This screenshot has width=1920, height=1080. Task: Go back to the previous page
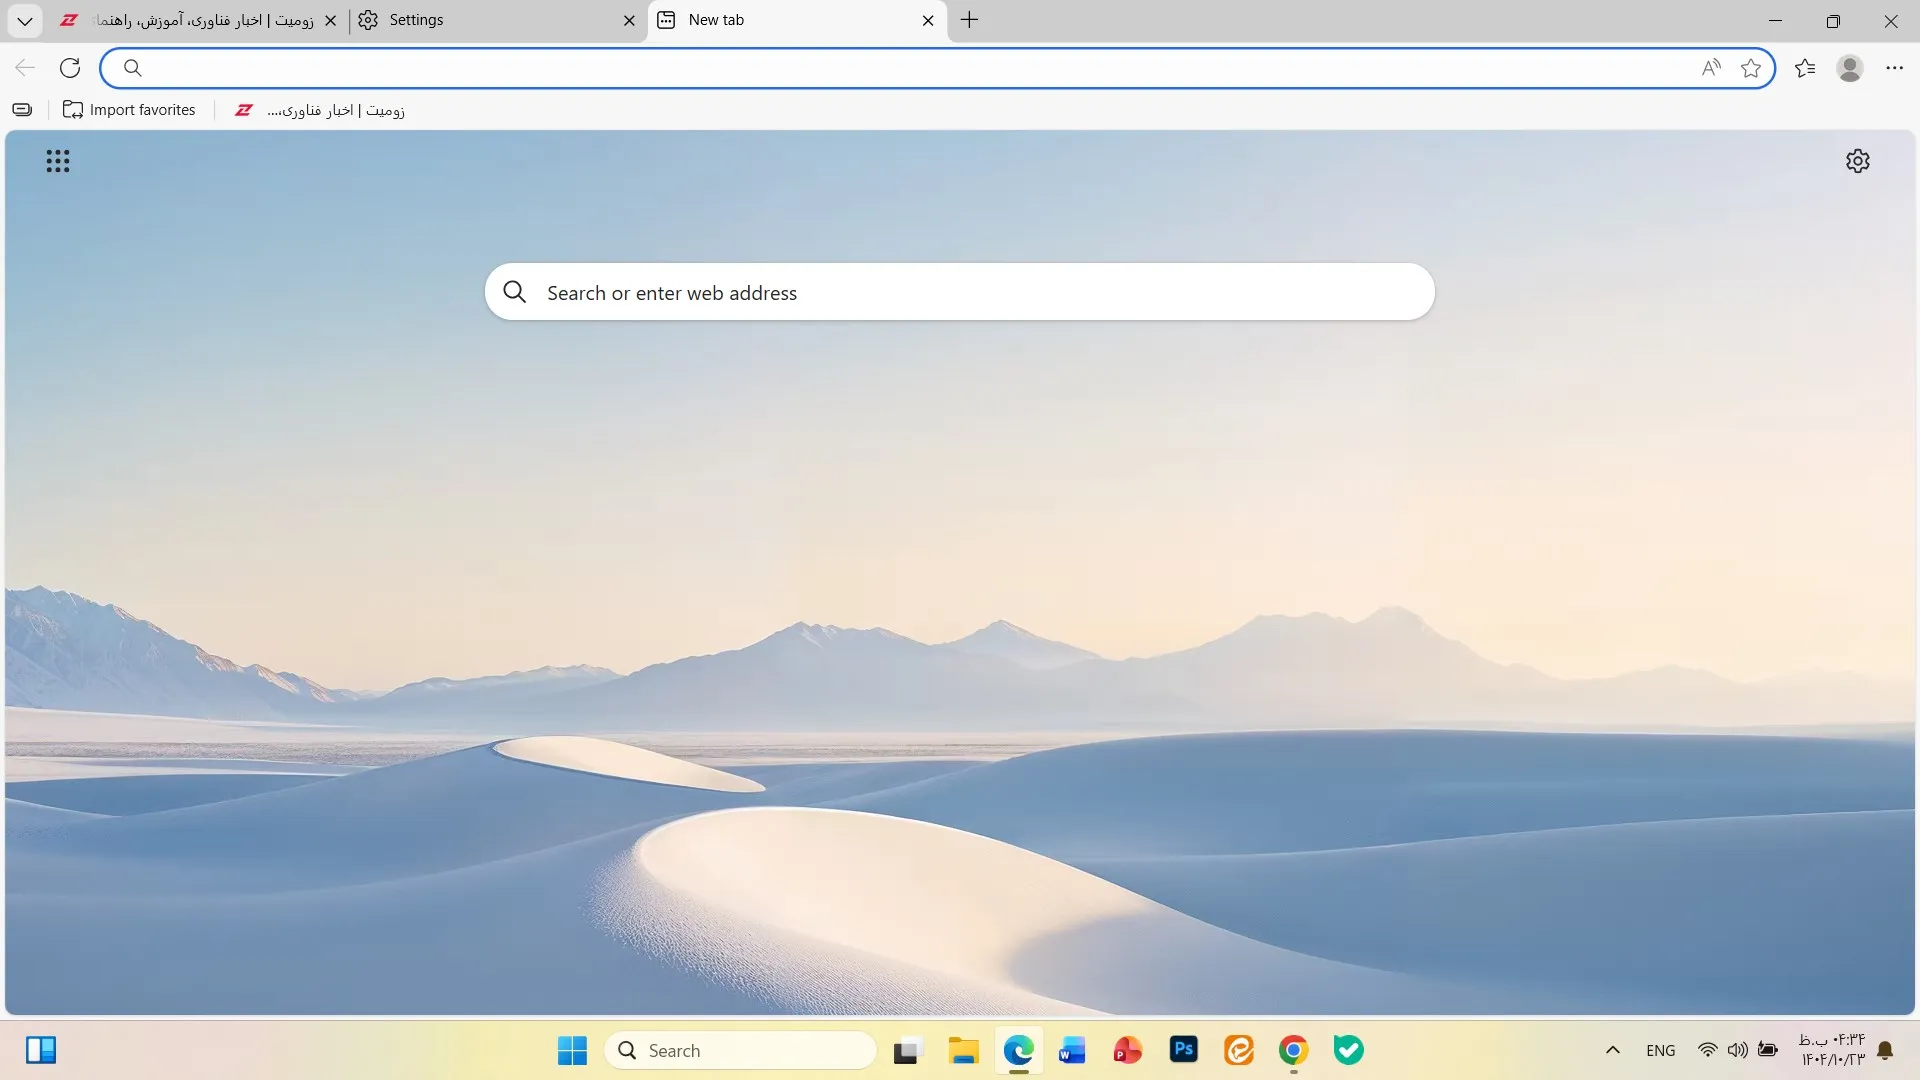[x=25, y=67]
